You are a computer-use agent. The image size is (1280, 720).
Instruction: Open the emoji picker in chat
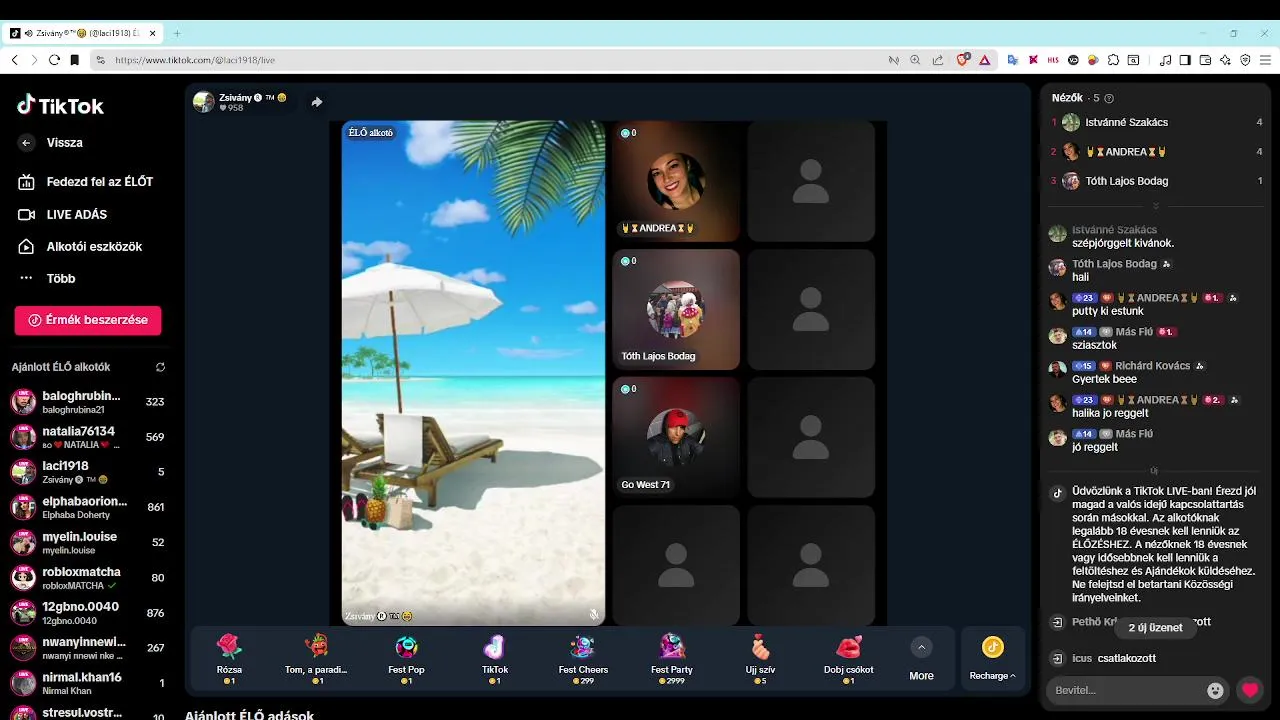point(1215,690)
